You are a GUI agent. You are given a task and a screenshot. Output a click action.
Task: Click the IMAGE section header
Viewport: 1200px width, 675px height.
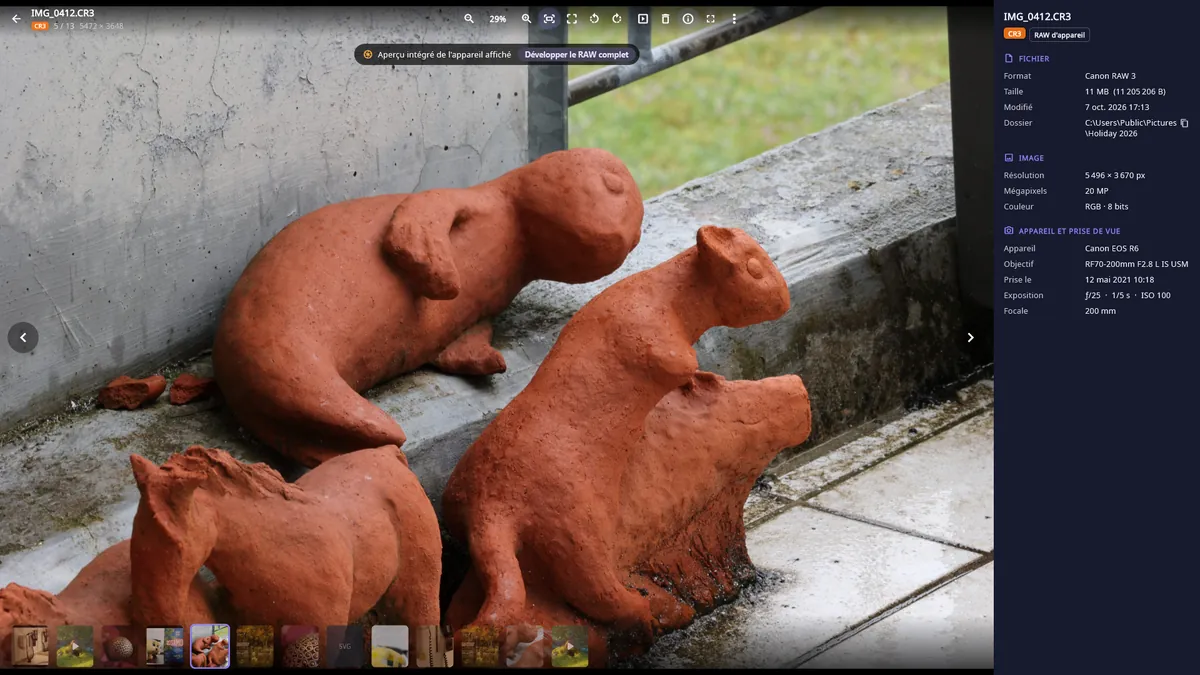click(x=1024, y=158)
